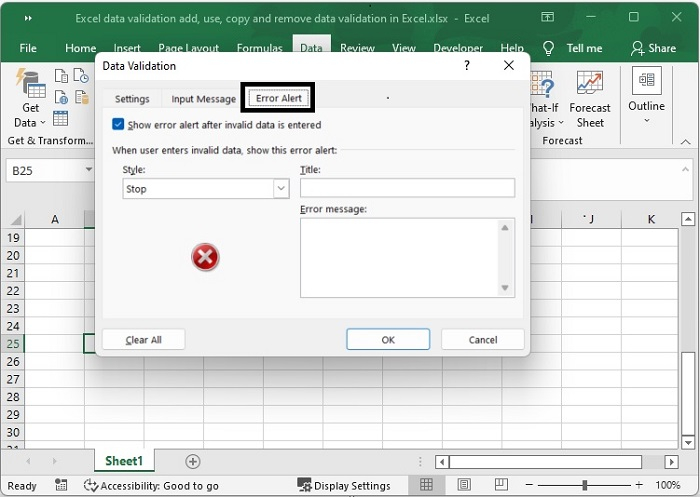Open Display Settings in status bar
The image size is (700, 497).
(x=344, y=485)
